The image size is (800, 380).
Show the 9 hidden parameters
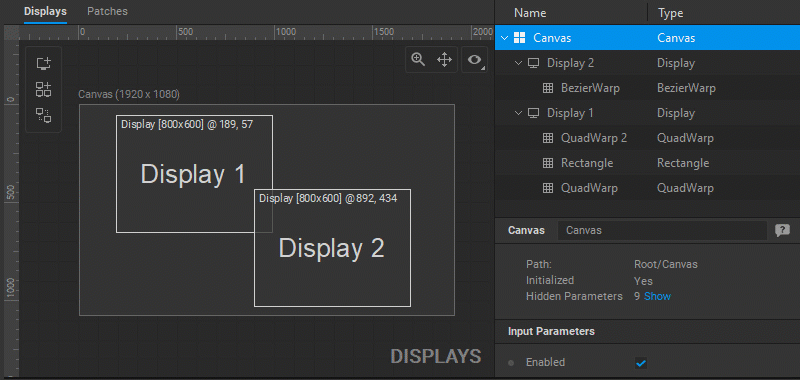click(x=657, y=296)
